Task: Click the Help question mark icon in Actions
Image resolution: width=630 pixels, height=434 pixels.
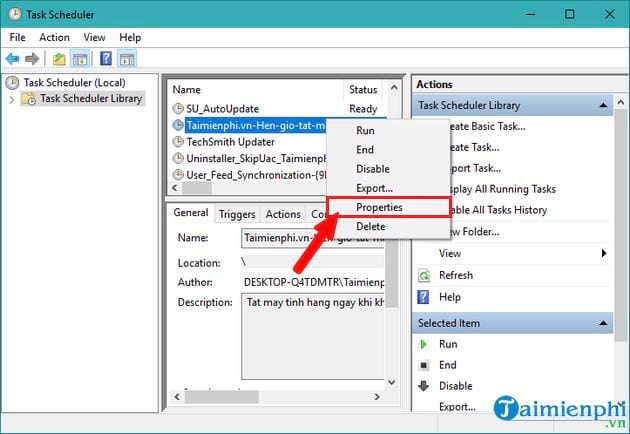Action: [x=423, y=297]
